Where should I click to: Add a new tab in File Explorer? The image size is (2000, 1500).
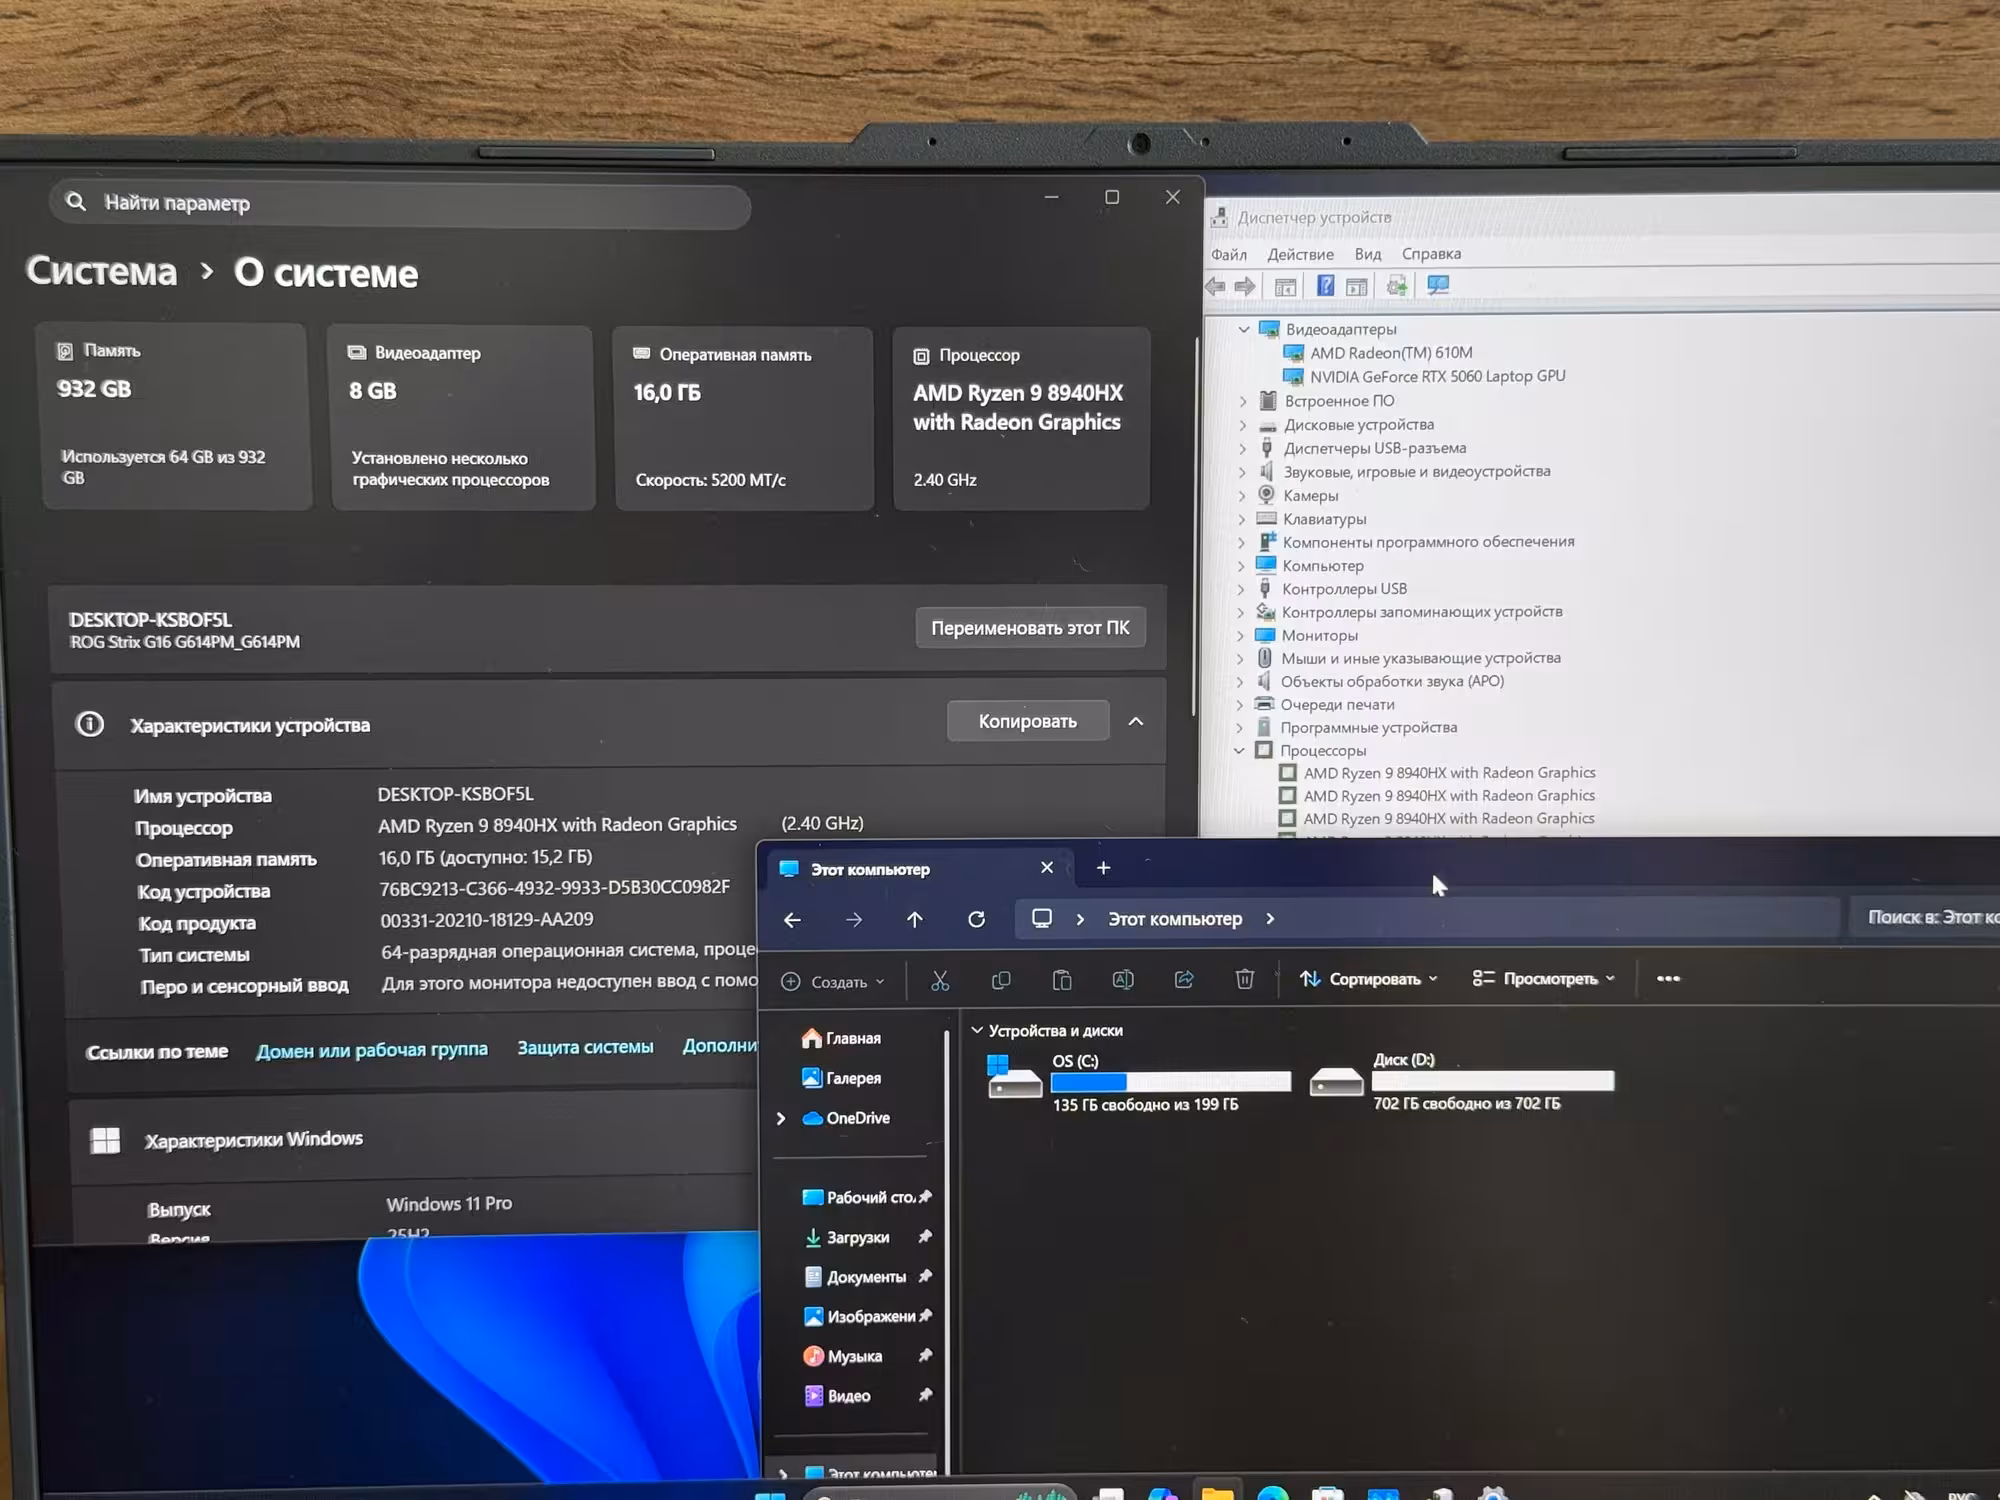tap(1103, 868)
